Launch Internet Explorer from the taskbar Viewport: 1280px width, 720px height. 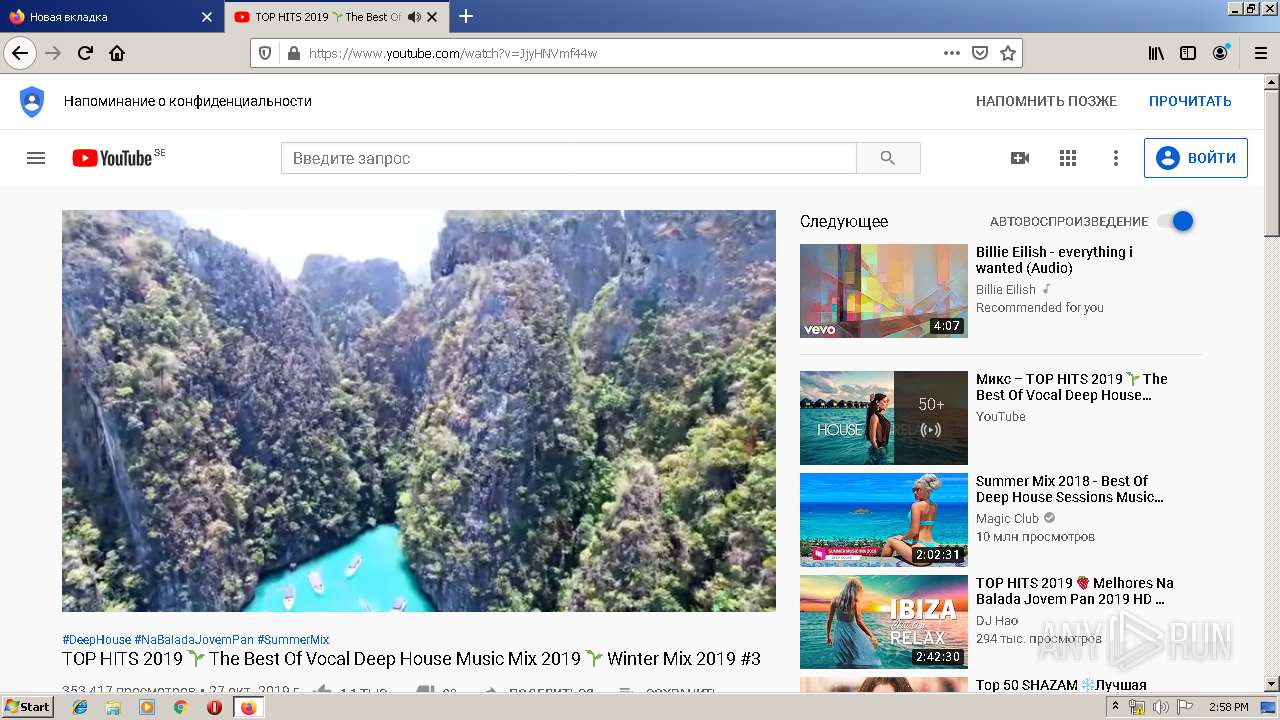click(80, 707)
